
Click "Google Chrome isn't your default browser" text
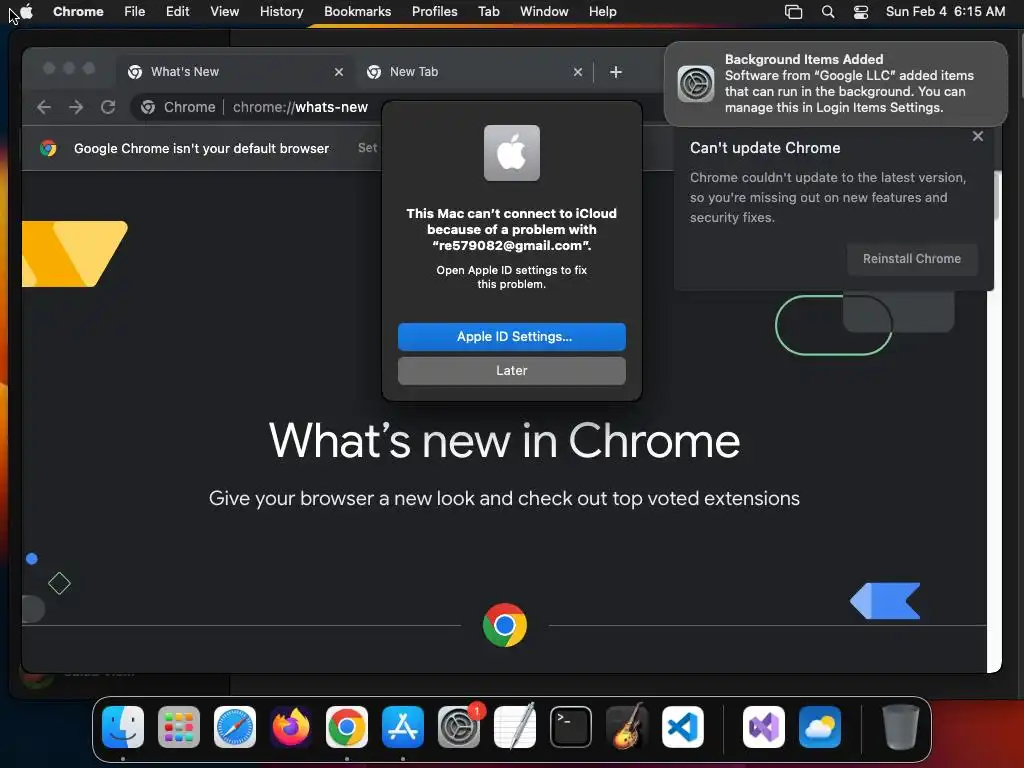(201, 148)
